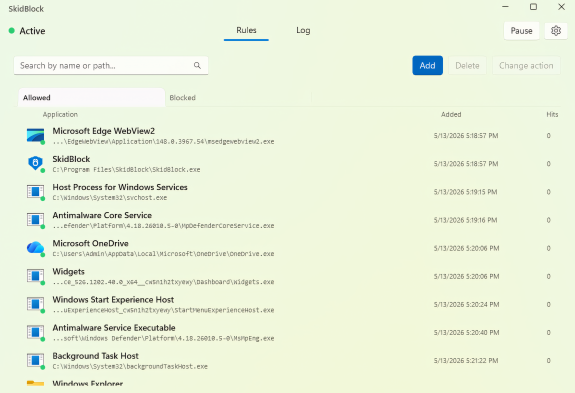Open the Blocked rules tab

pos(238,98)
